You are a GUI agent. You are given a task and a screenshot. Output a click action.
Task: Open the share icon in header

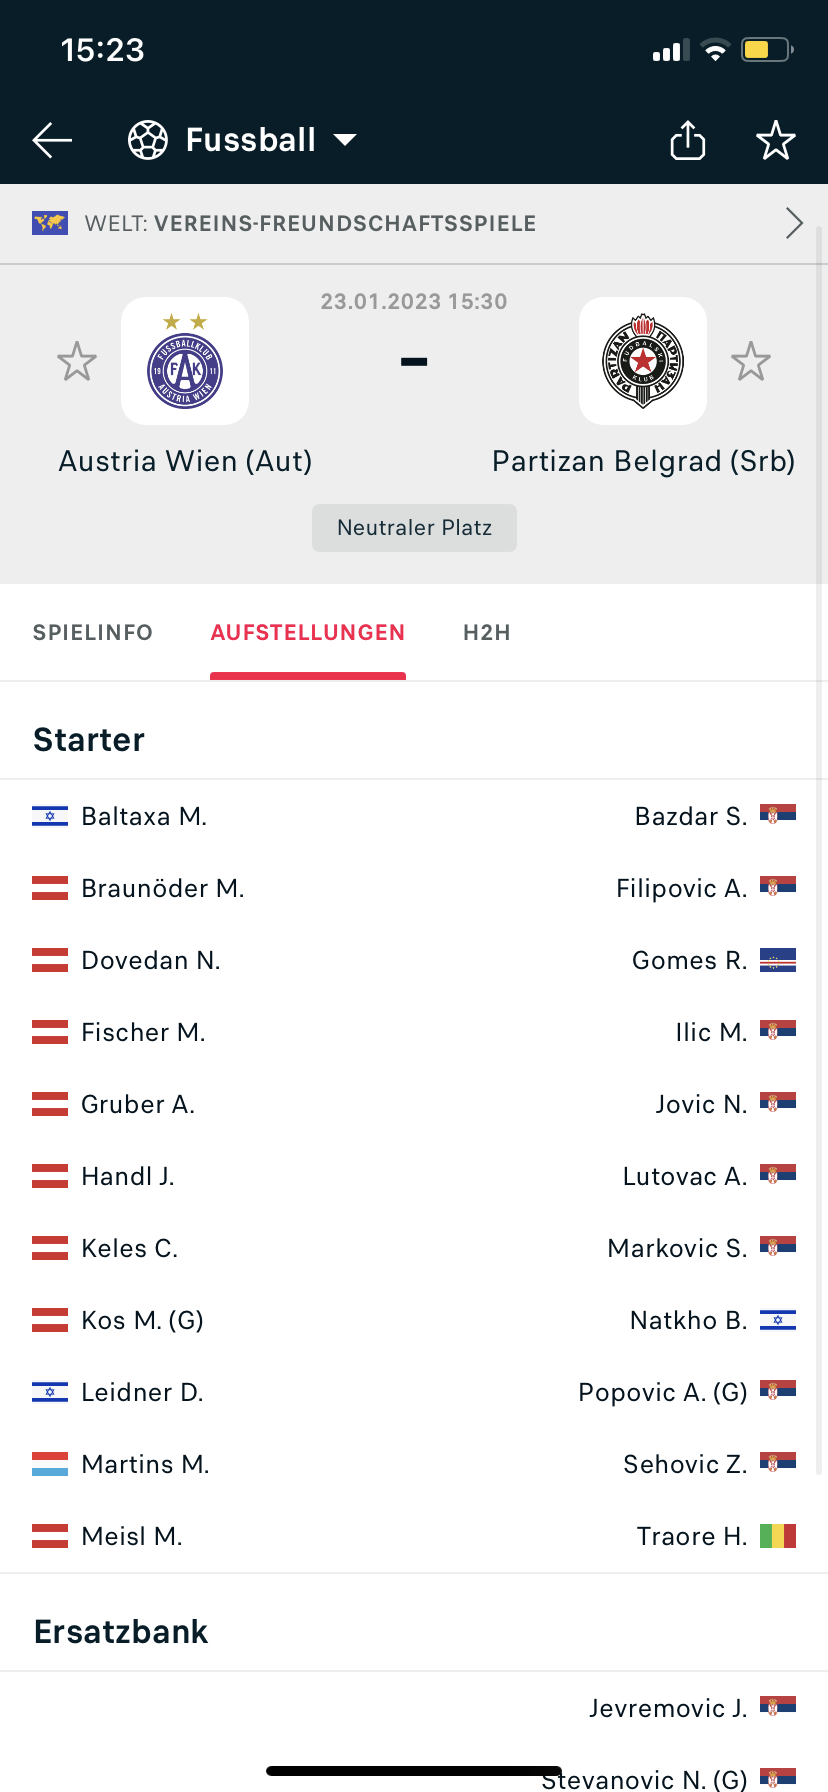[687, 140]
